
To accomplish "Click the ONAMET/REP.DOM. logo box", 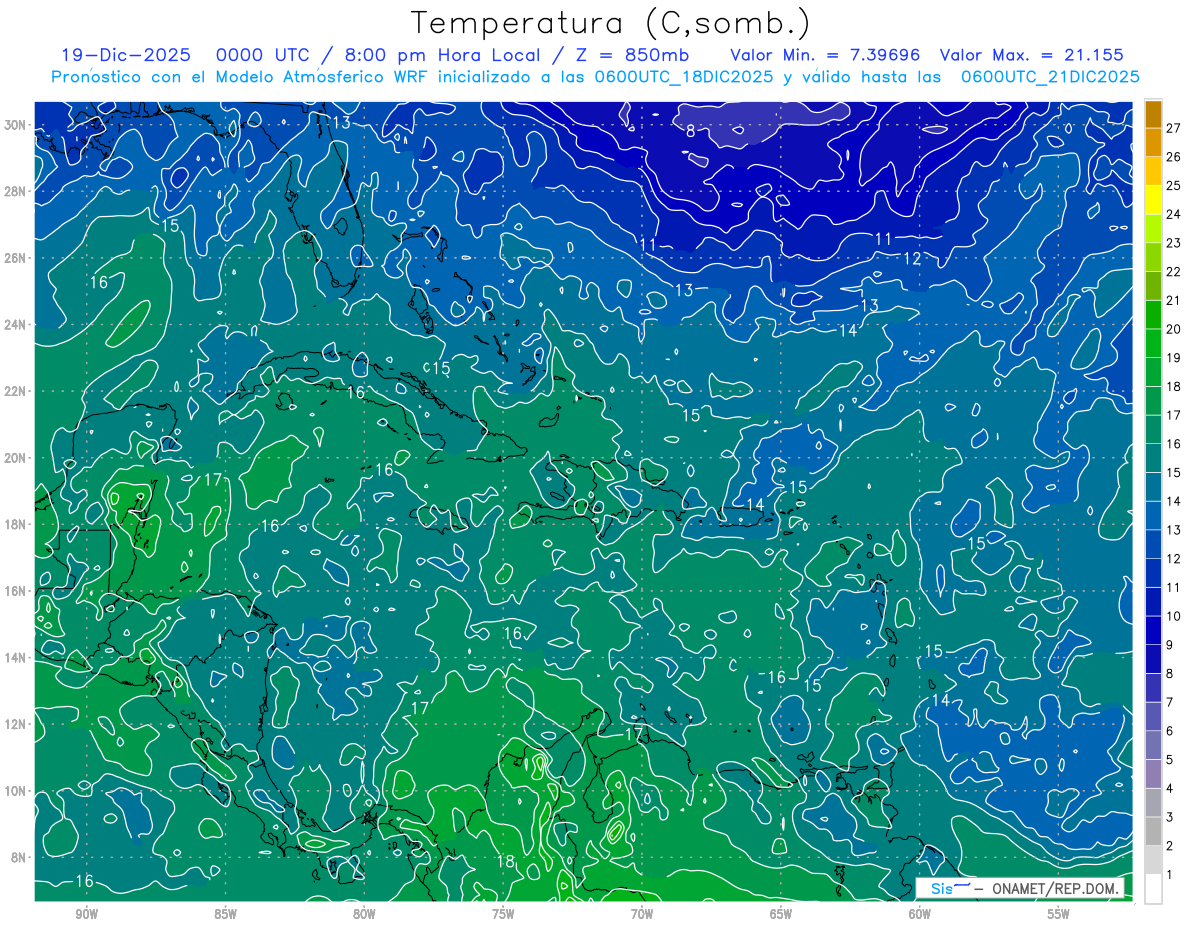I will [1020, 888].
